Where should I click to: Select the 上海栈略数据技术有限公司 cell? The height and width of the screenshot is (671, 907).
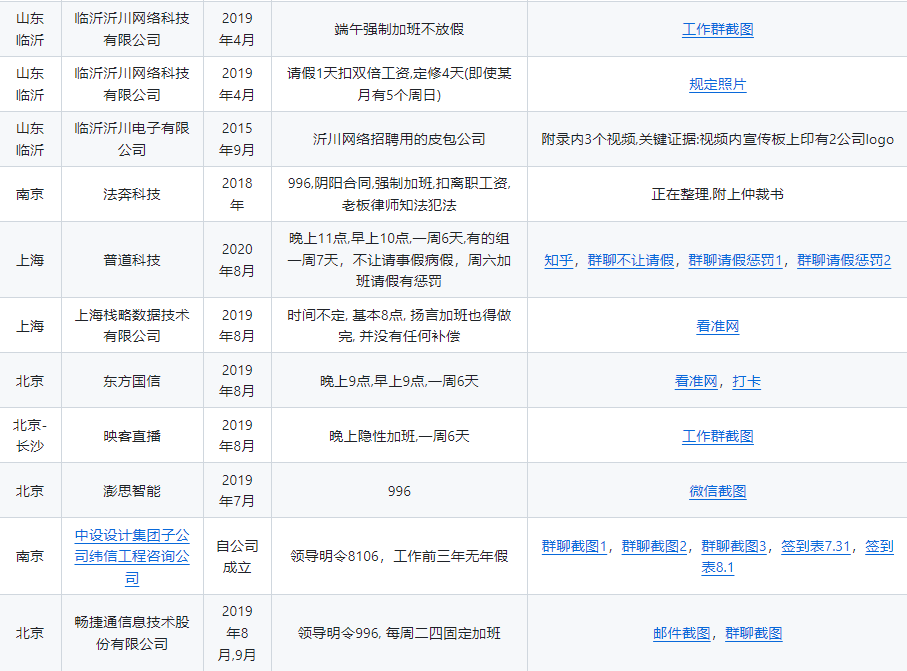pos(132,325)
